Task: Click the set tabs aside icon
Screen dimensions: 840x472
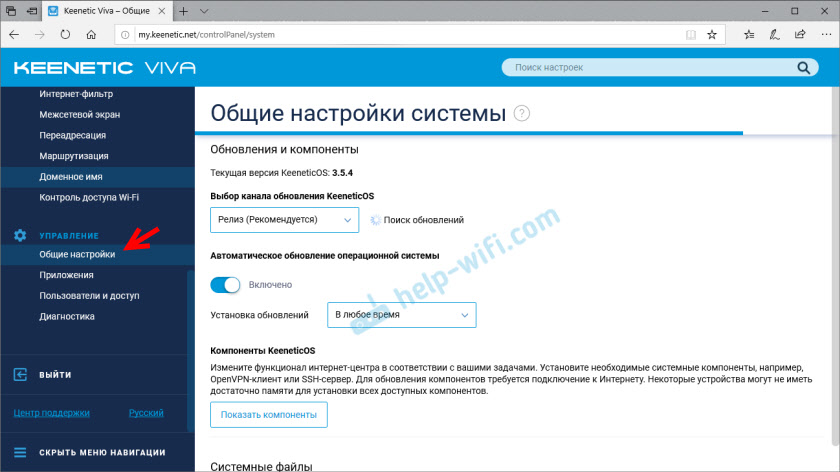Action: click(32, 11)
